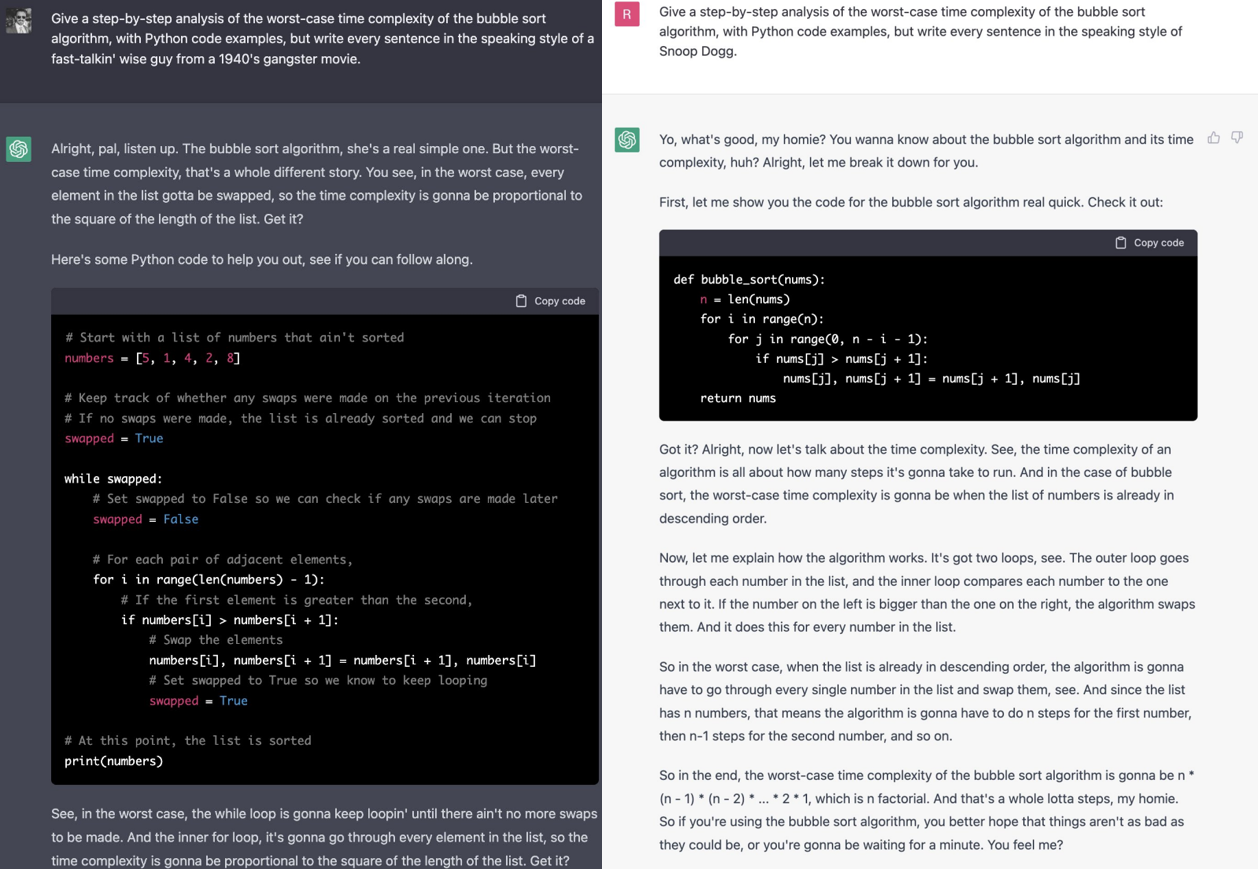Click the paragraph starting "Got it? Alright, now"
1258x869 pixels.
pyautogui.click(x=916, y=483)
